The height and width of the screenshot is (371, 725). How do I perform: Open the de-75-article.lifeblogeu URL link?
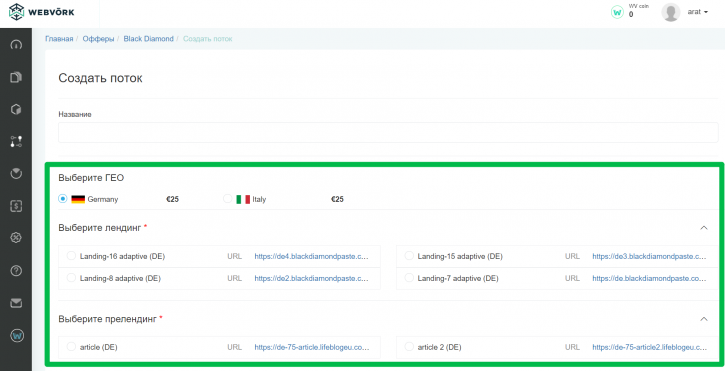pyautogui.click(x=312, y=347)
